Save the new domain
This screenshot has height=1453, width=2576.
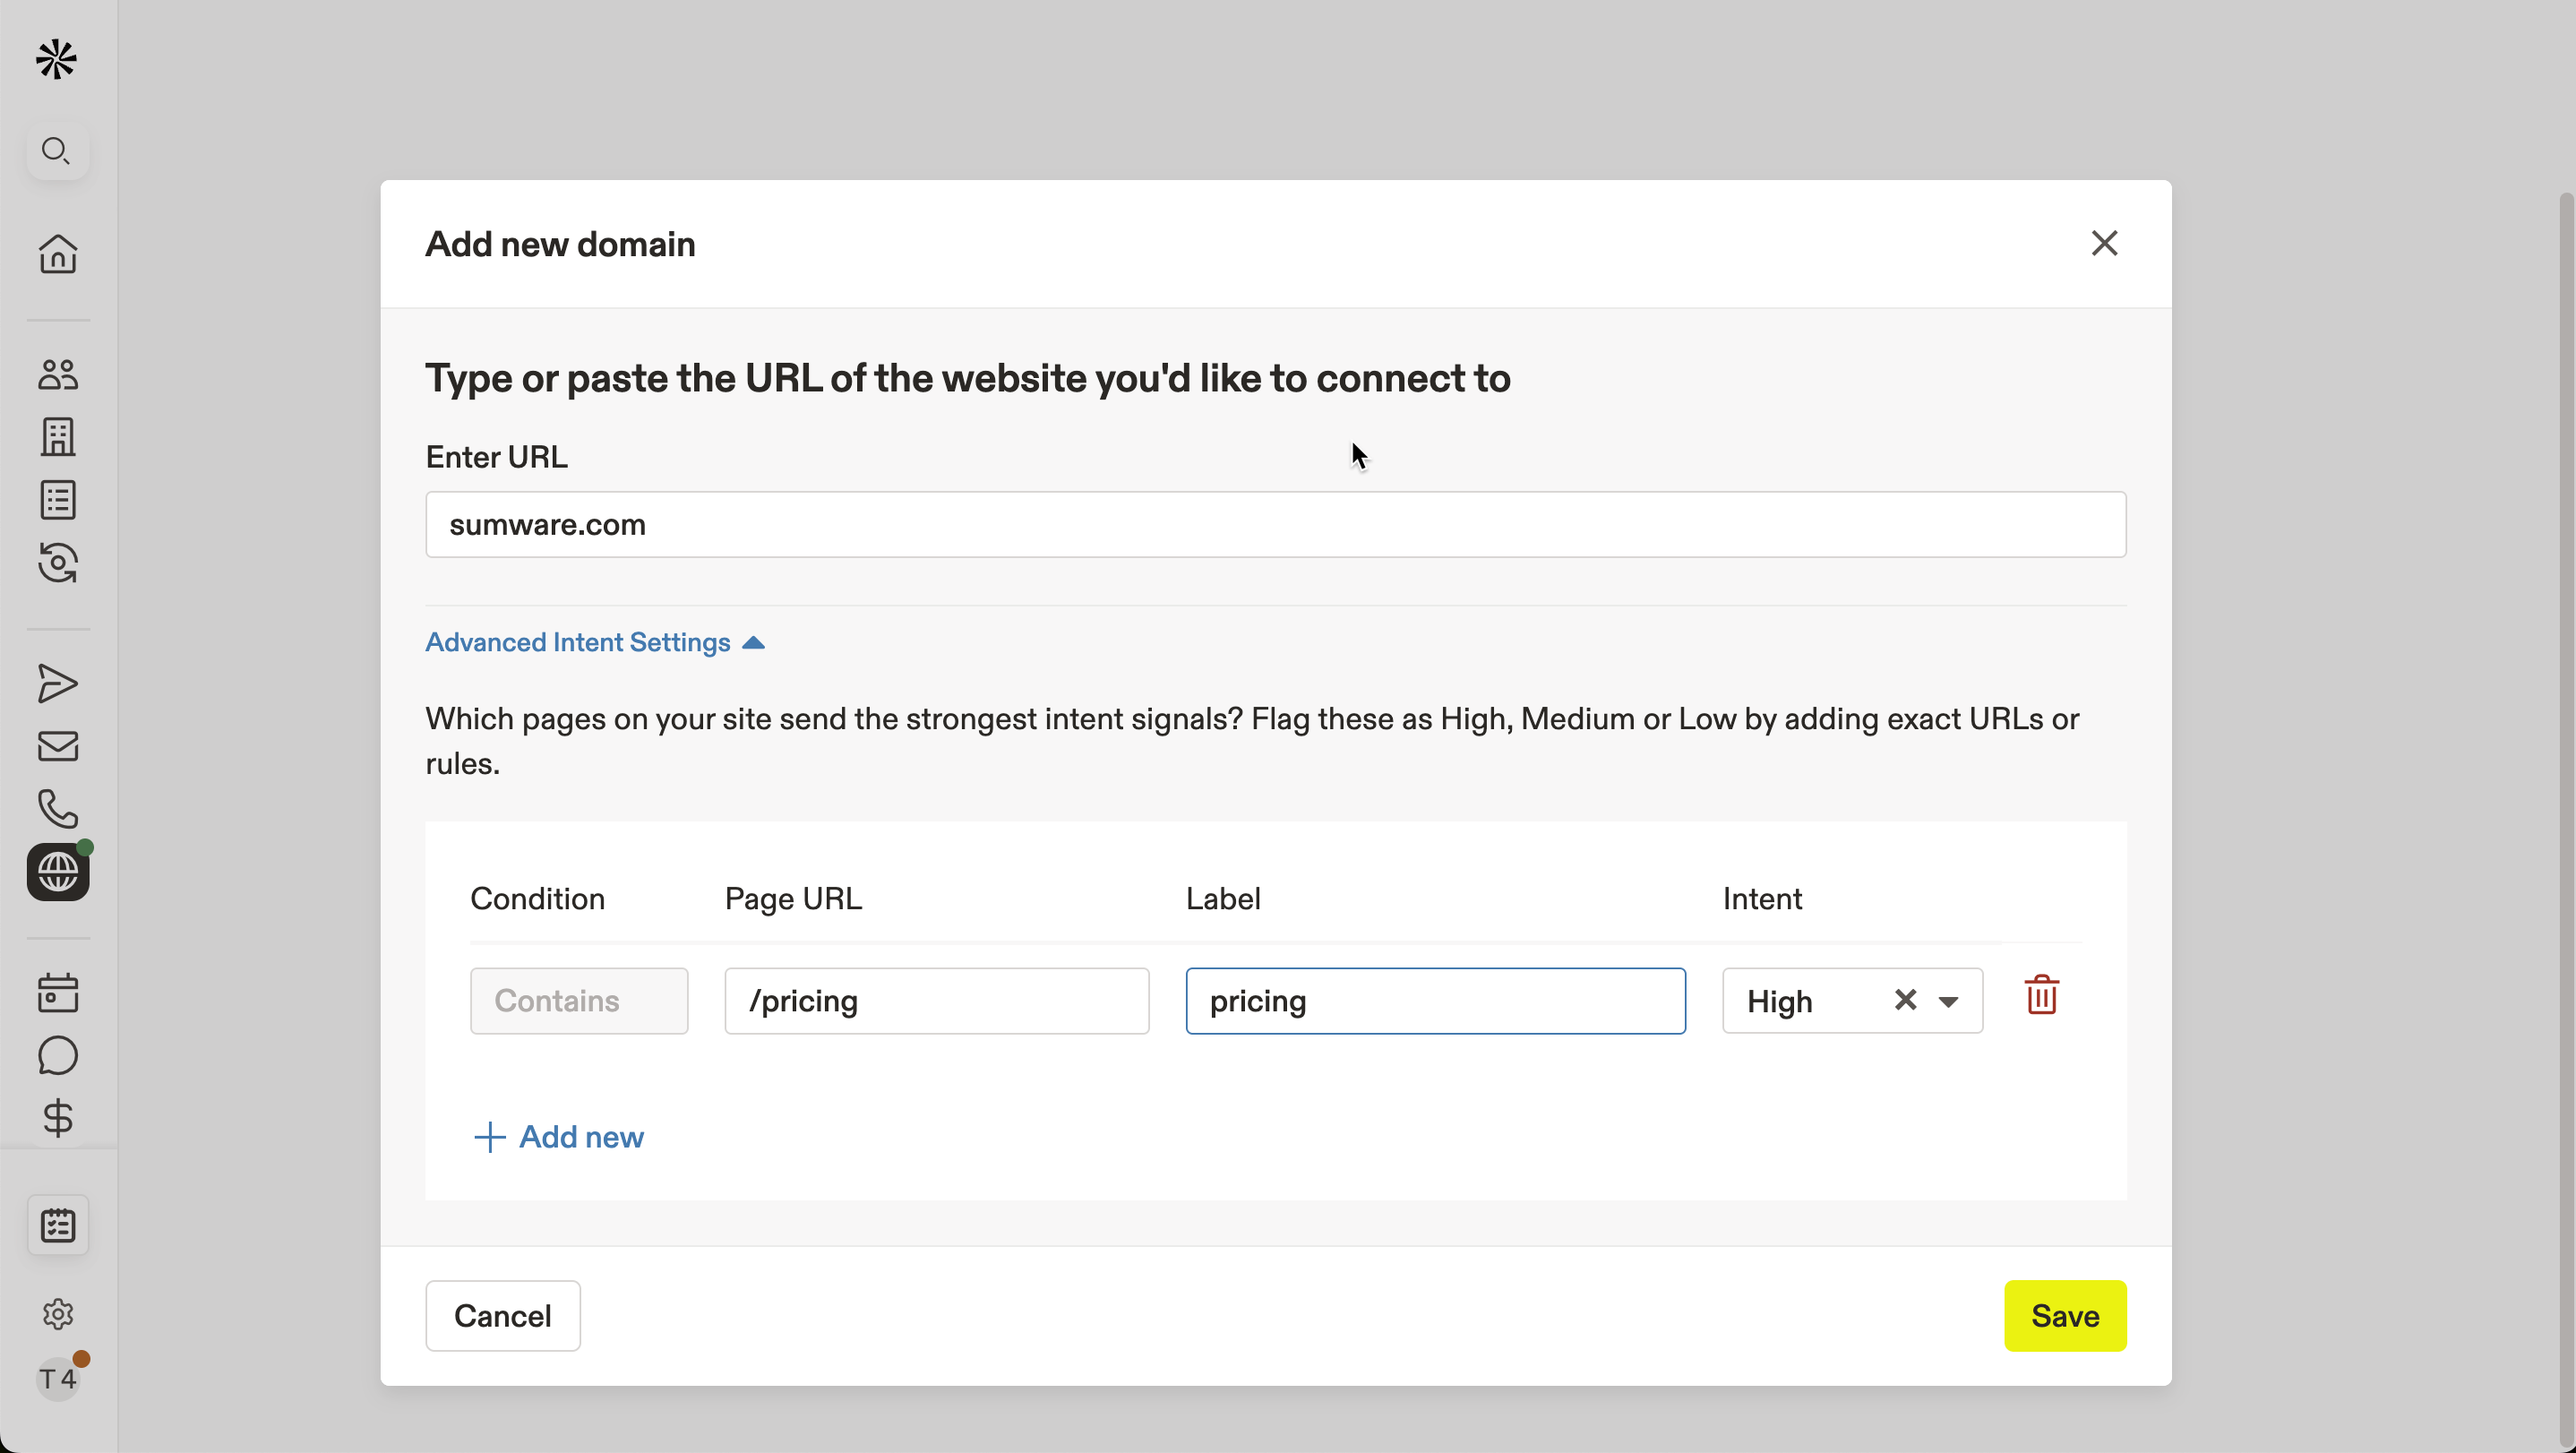click(x=2065, y=1316)
